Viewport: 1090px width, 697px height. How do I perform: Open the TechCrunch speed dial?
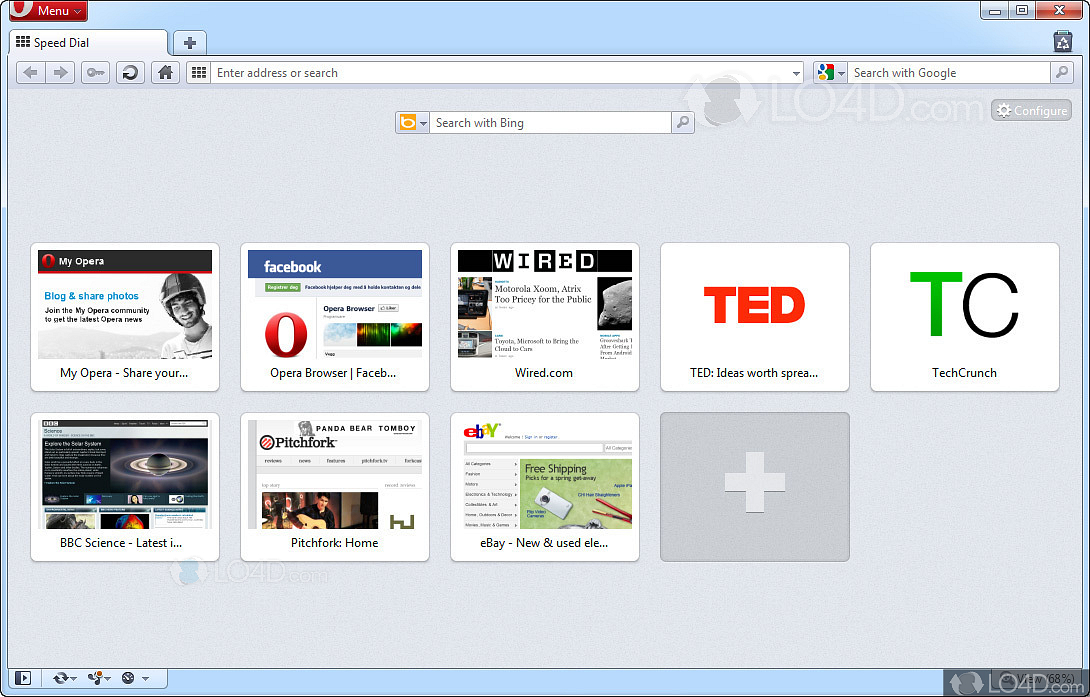(965, 317)
